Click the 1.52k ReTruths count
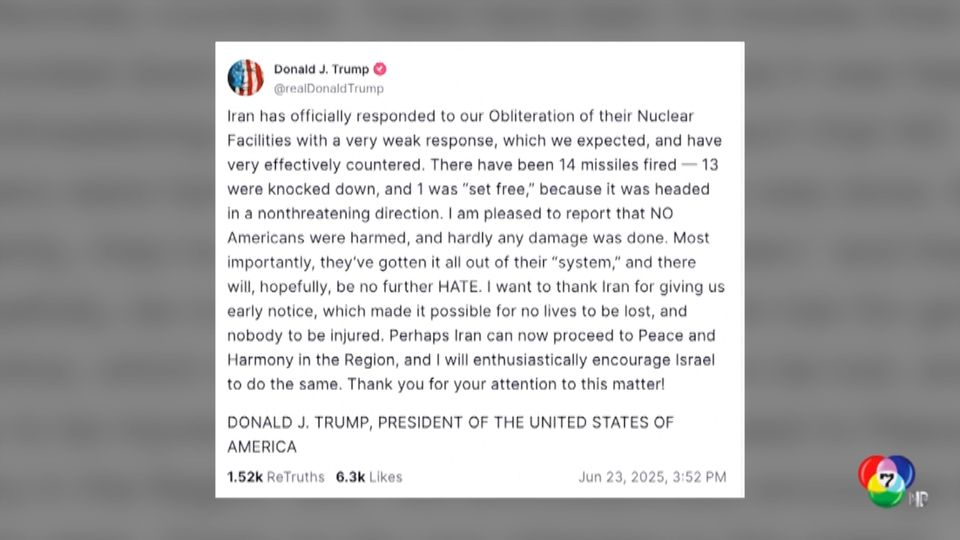 click(x=276, y=477)
